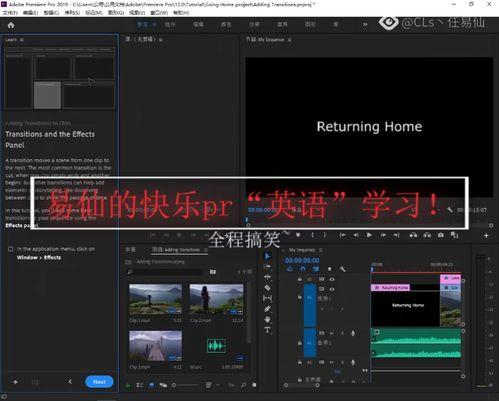
Task: Switch Project panel to List view
Action: tap(140, 385)
